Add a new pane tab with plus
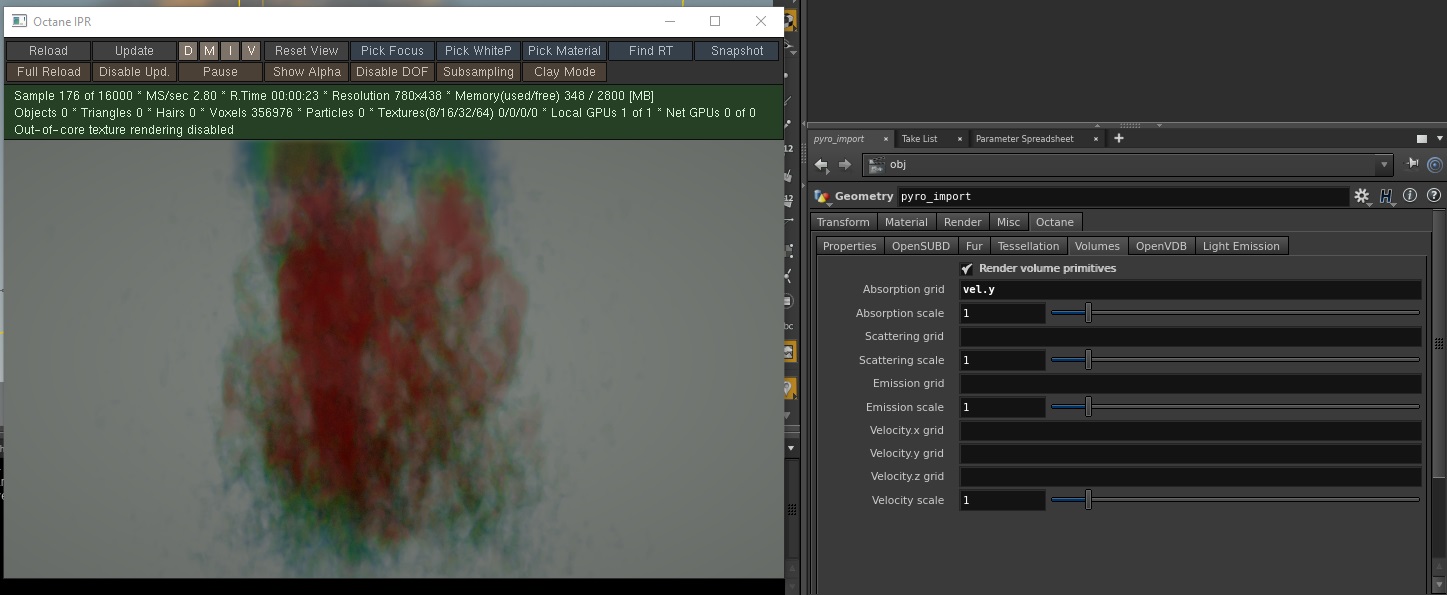Image resolution: width=1447 pixels, height=595 pixels. pyautogui.click(x=1119, y=139)
